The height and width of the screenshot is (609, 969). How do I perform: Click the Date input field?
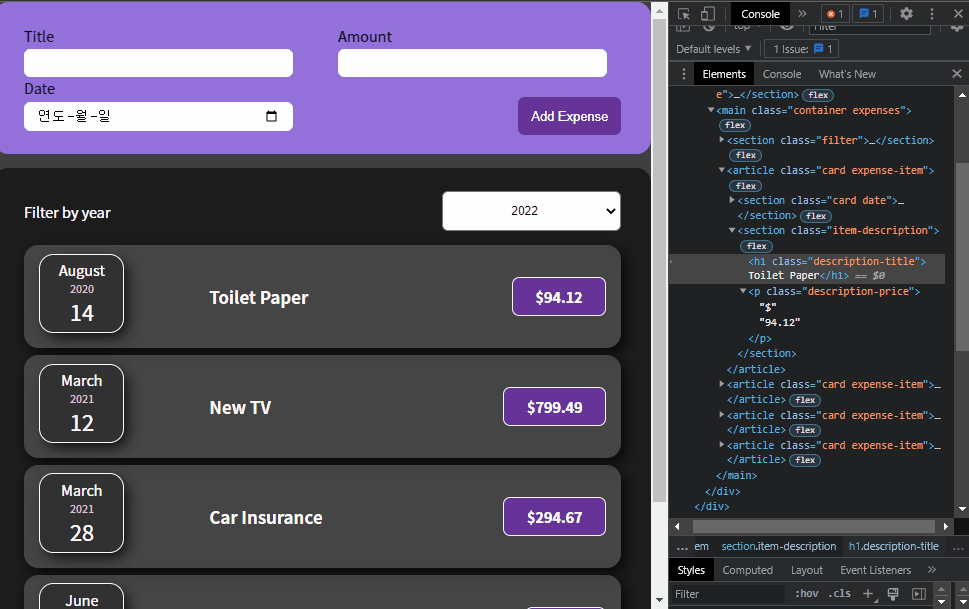(158, 116)
